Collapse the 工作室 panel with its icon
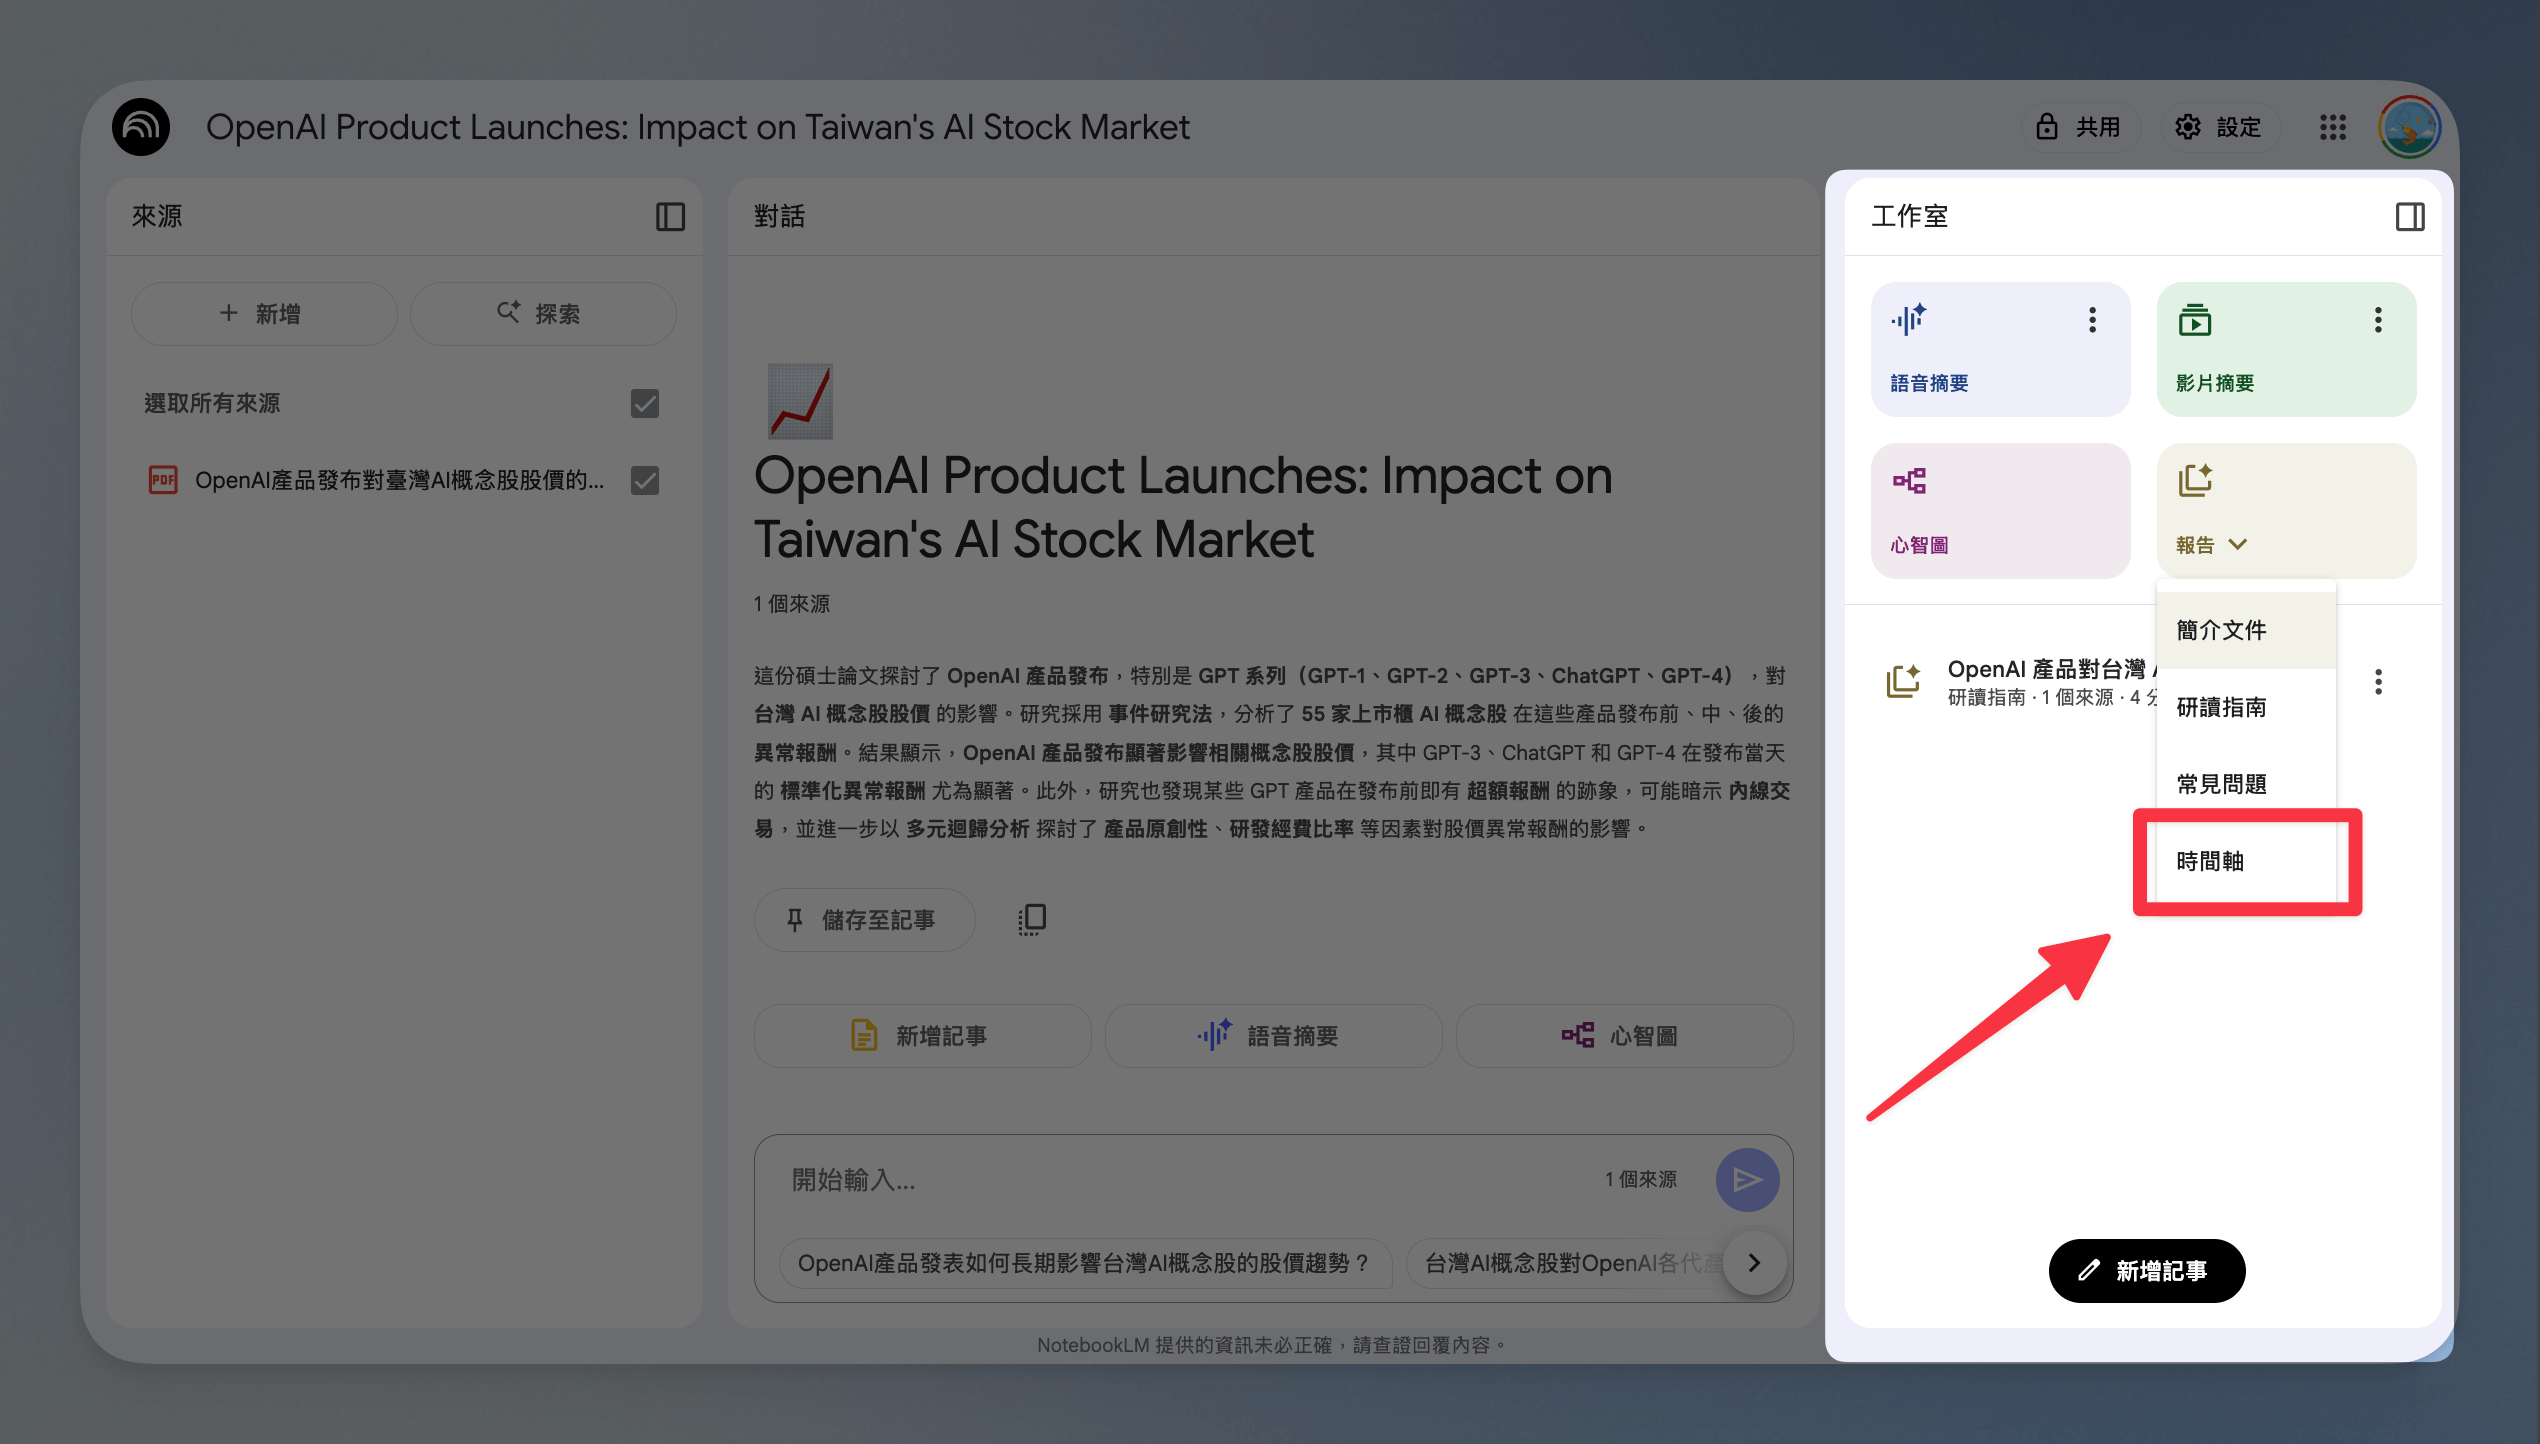Image resolution: width=2540 pixels, height=1444 pixels. [2410, 216]
